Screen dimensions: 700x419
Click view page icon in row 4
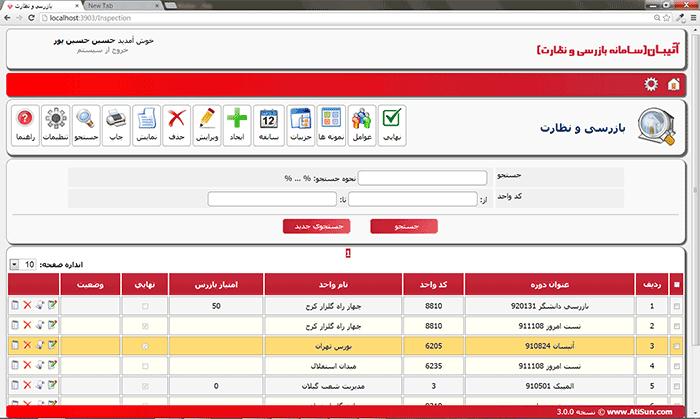pyautogui.click(x=15, y=365)
